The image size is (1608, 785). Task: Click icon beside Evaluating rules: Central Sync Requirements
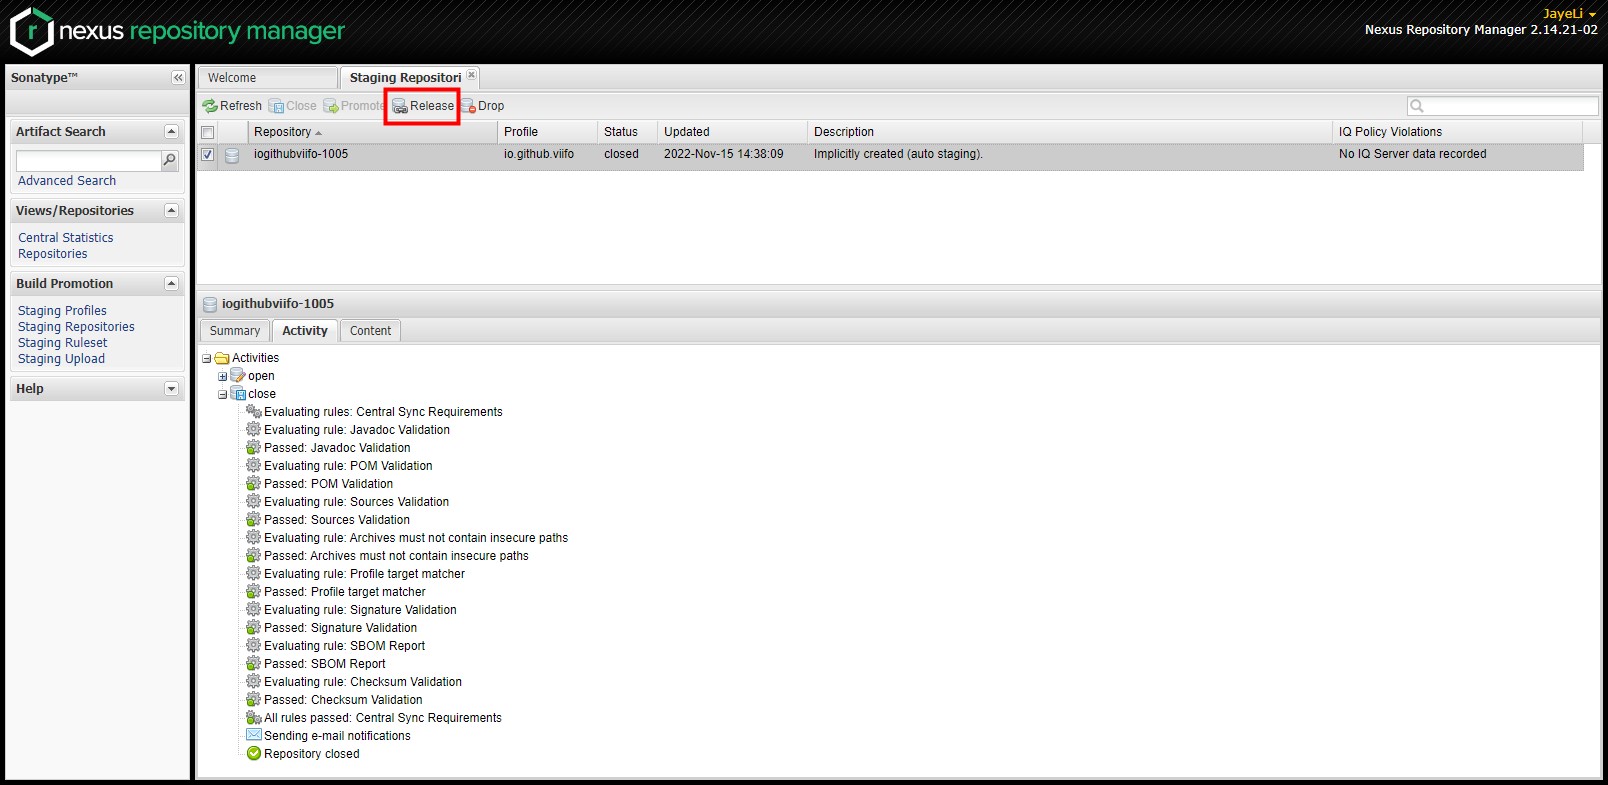(x=254, y=412)
